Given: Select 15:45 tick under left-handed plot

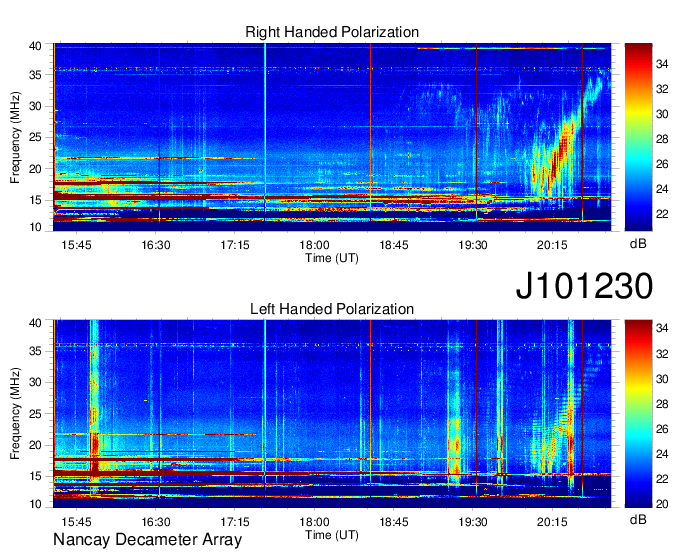Looking at the screenshot, I should pyautogui.click(x=76, y=522).
